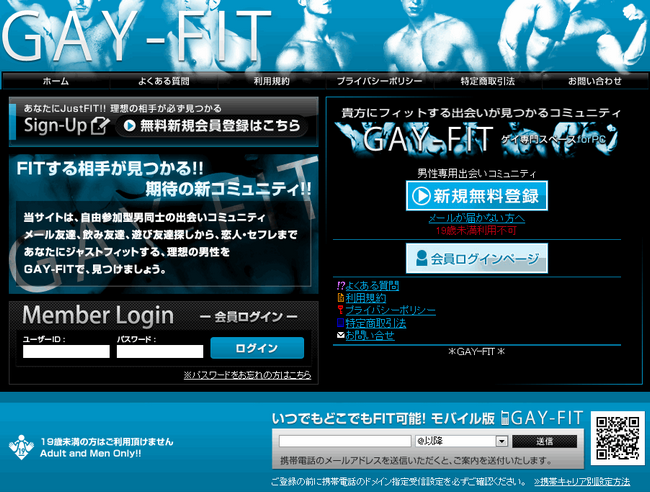Click the 新規無料登録 button in the right panel
This screenshot has width=650, height=492.
(x=477, y=196)
